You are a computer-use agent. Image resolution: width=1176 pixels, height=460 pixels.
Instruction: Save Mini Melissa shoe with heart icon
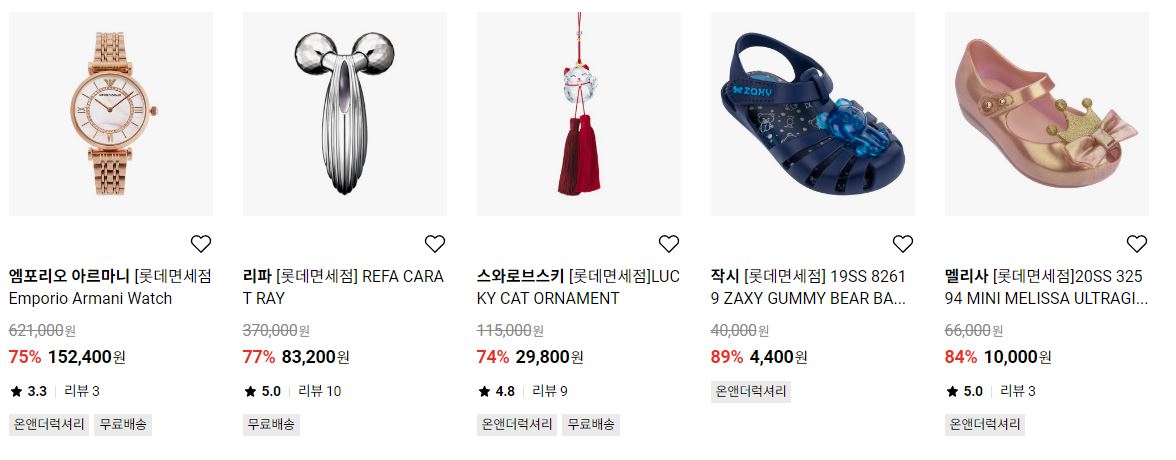[x=1137, y=244]
